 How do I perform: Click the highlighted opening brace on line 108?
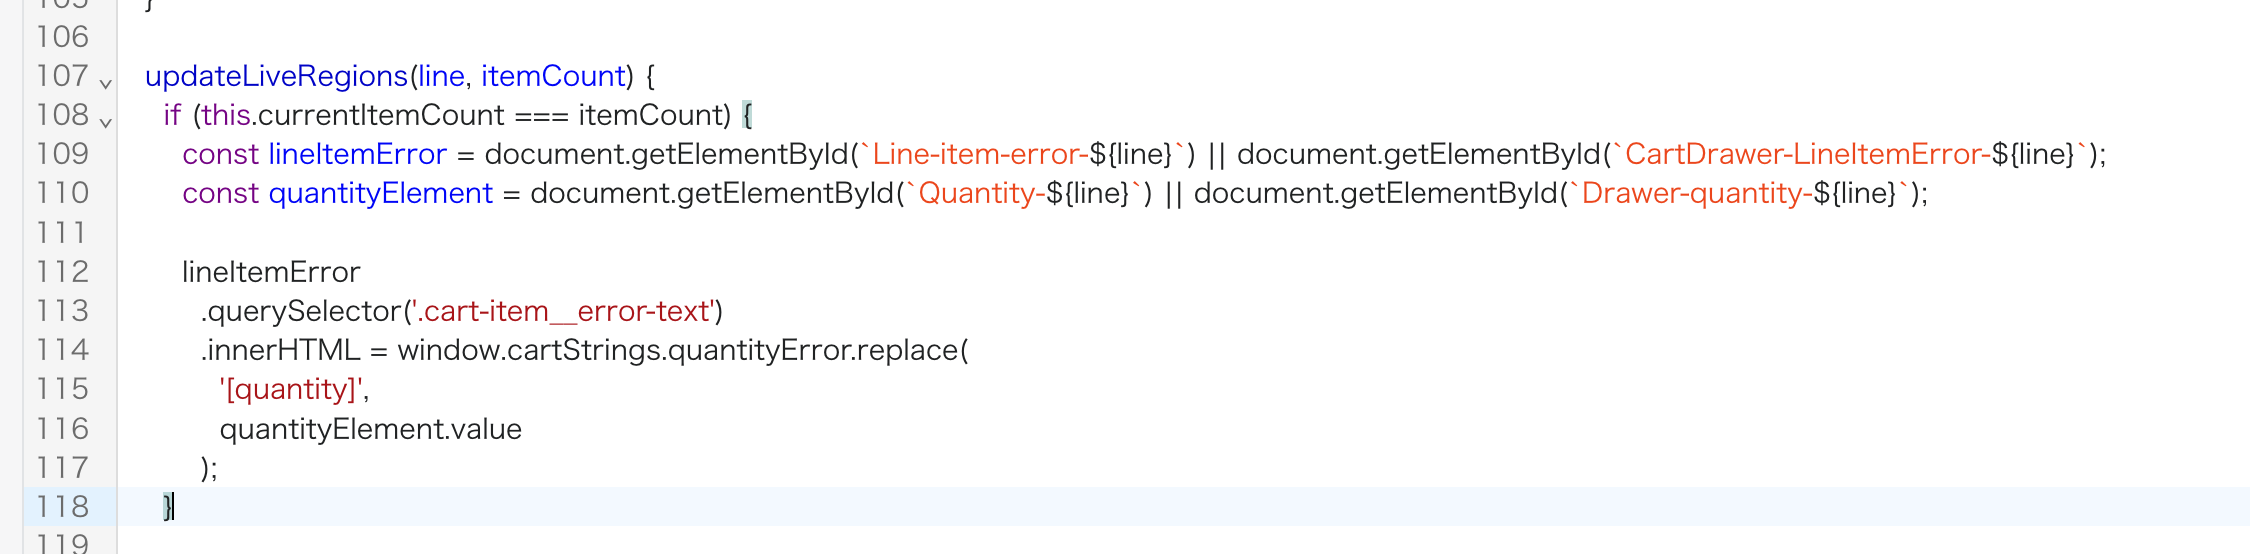click(x=747, y=115)
